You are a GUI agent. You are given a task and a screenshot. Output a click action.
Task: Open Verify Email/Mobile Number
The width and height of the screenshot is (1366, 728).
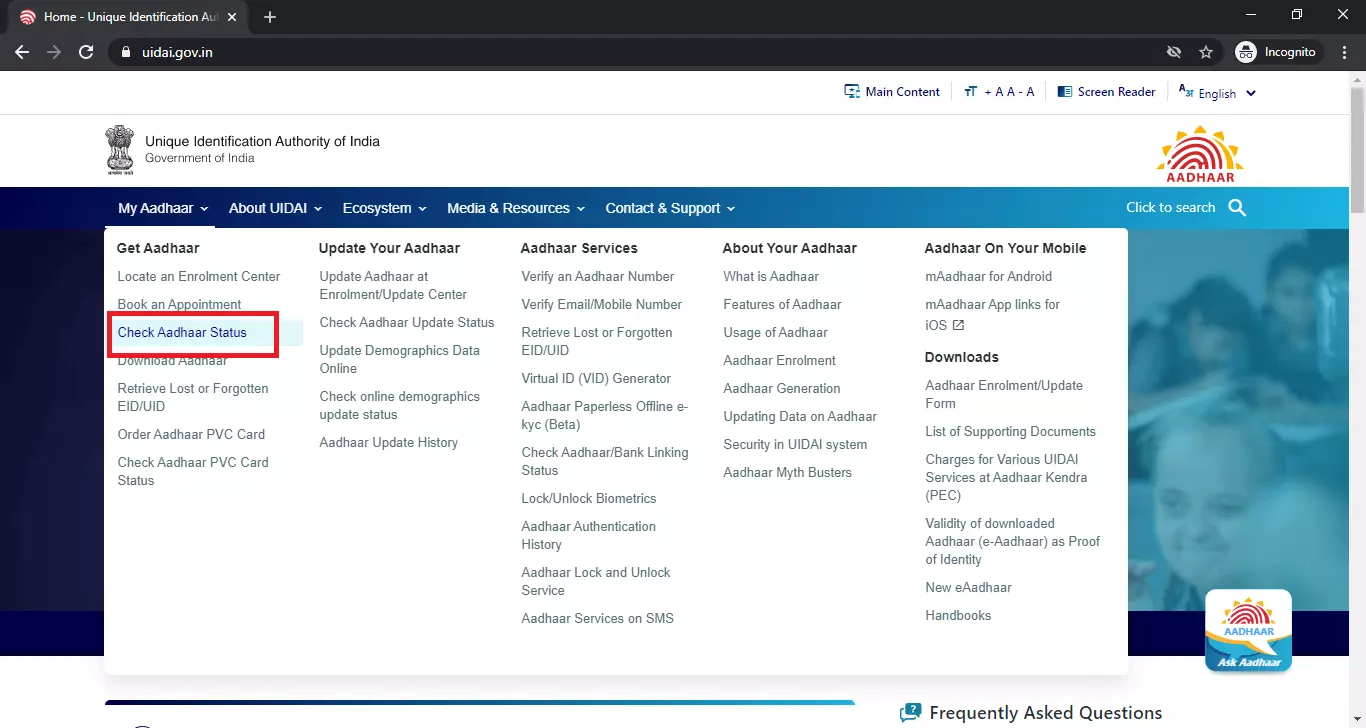pyautogui.click(x=601, y=304)
